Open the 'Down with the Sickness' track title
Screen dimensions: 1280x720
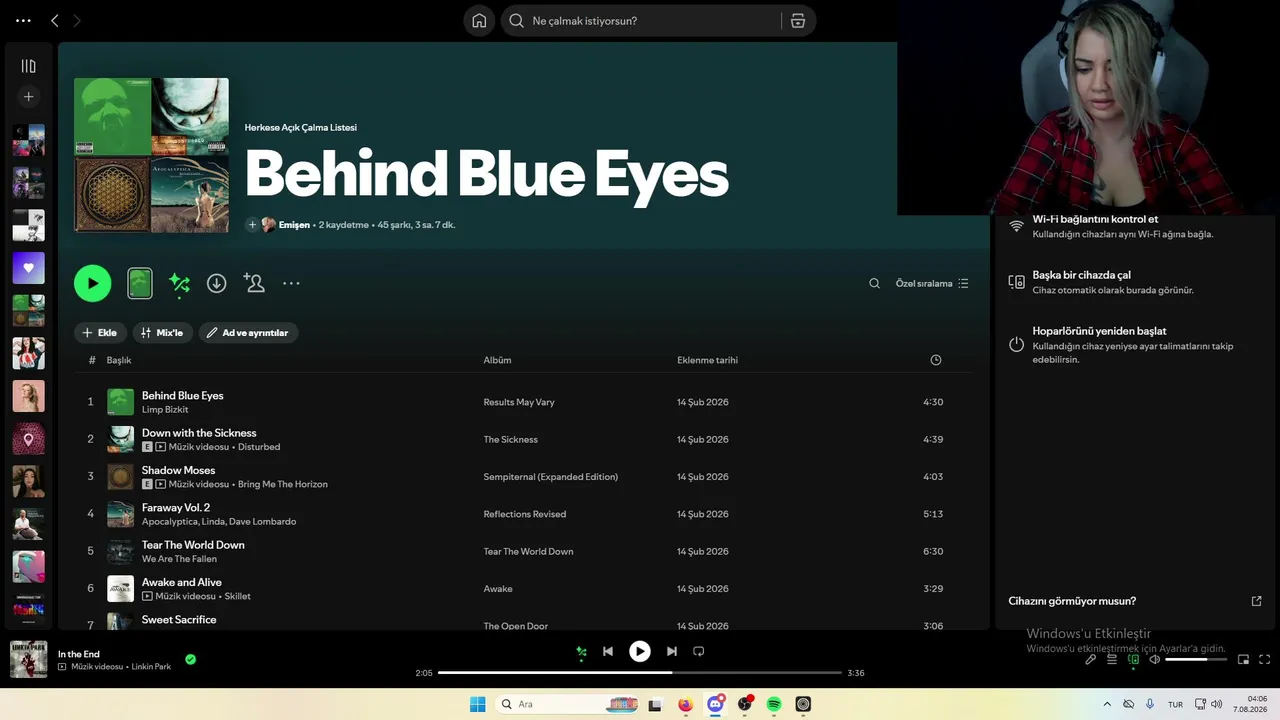pos(199,433)
